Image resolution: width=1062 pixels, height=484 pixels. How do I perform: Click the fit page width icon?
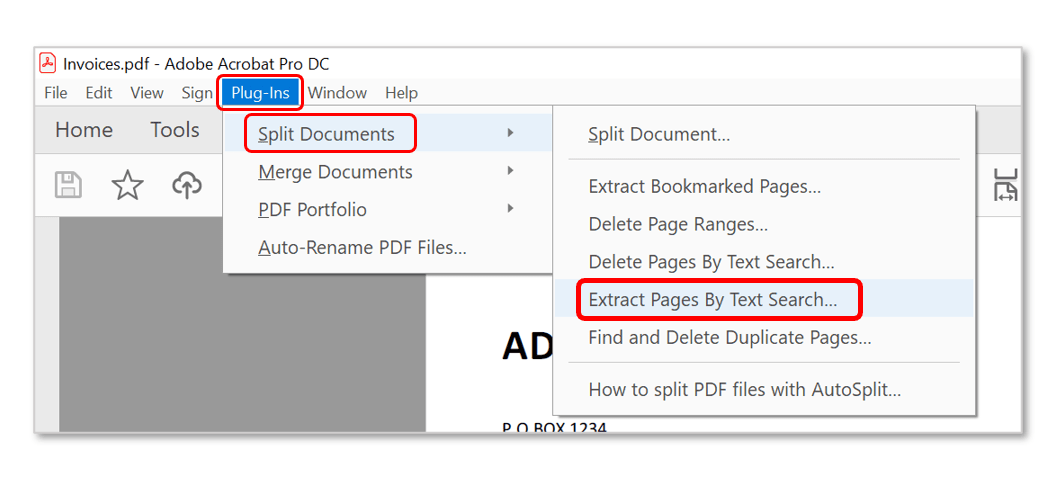[x=1005, y=185]
